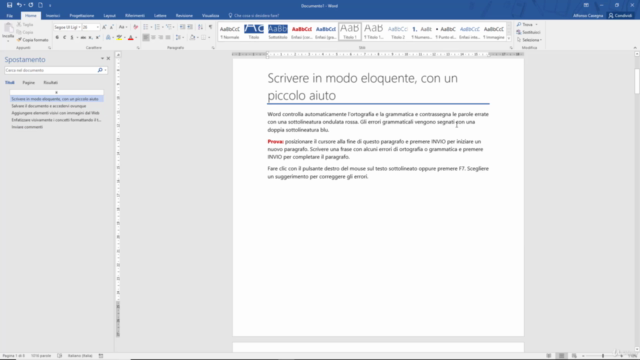Click the vertical document scrollbar thumb

click(x=637, y=81)
